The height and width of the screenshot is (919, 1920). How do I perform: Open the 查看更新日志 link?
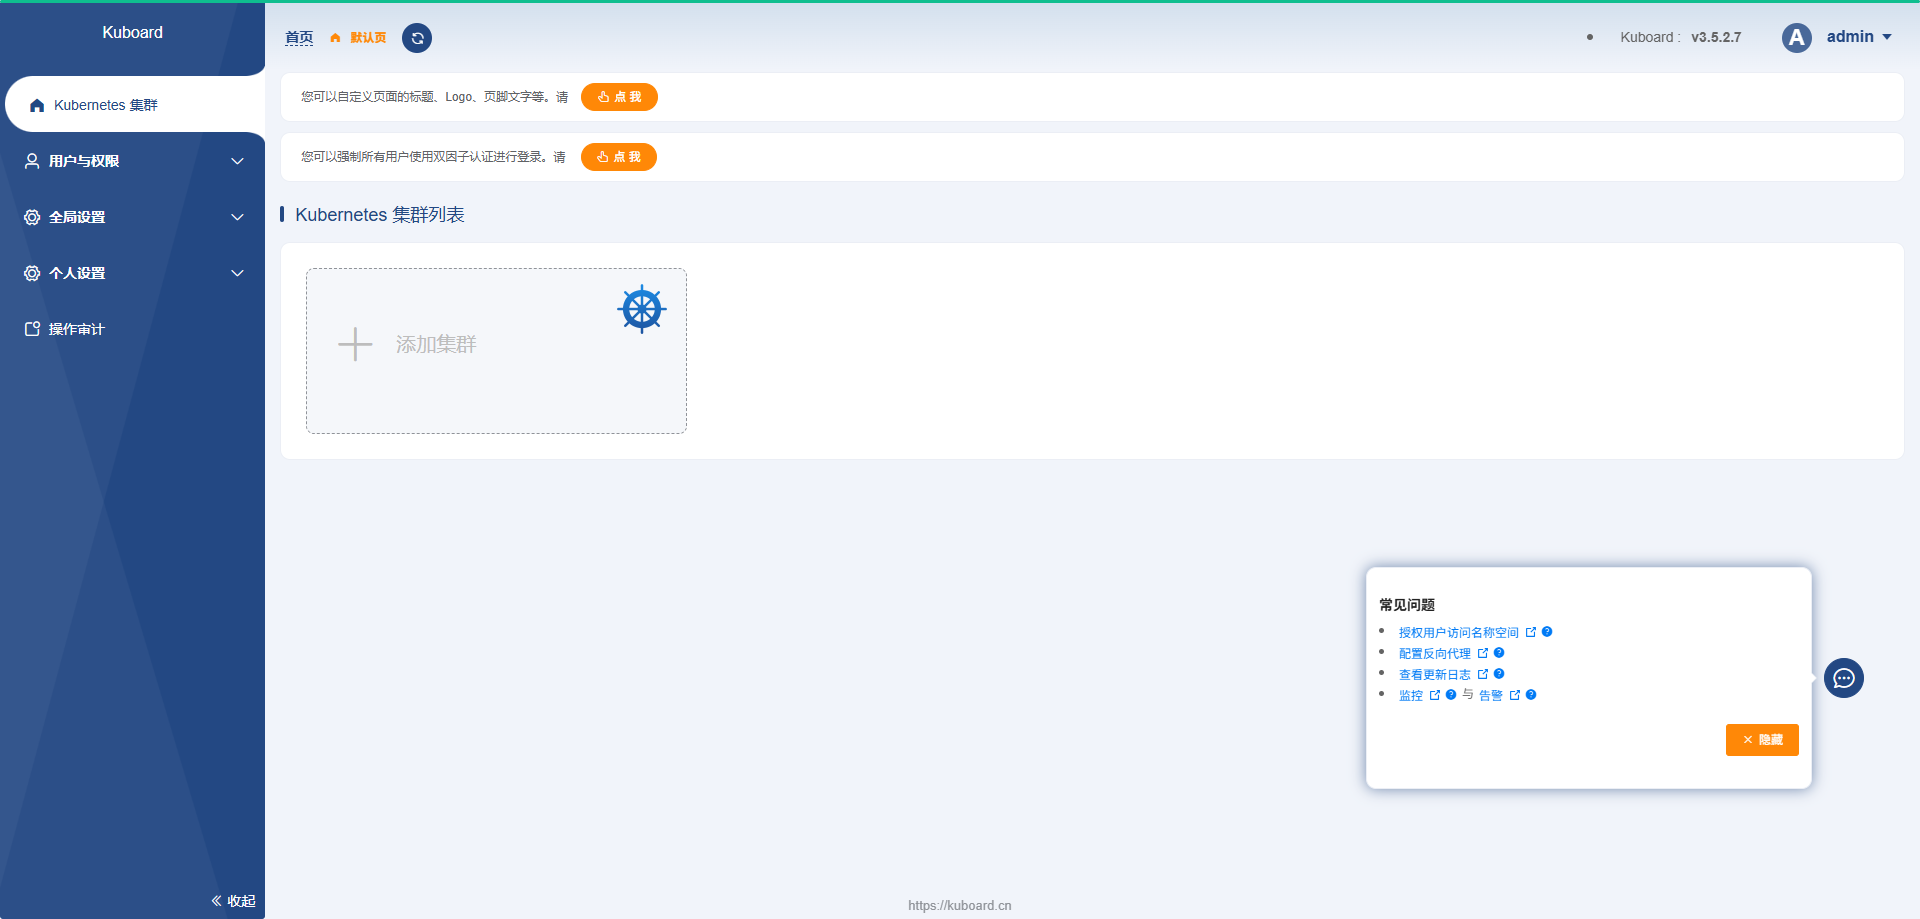[1434, 675]
